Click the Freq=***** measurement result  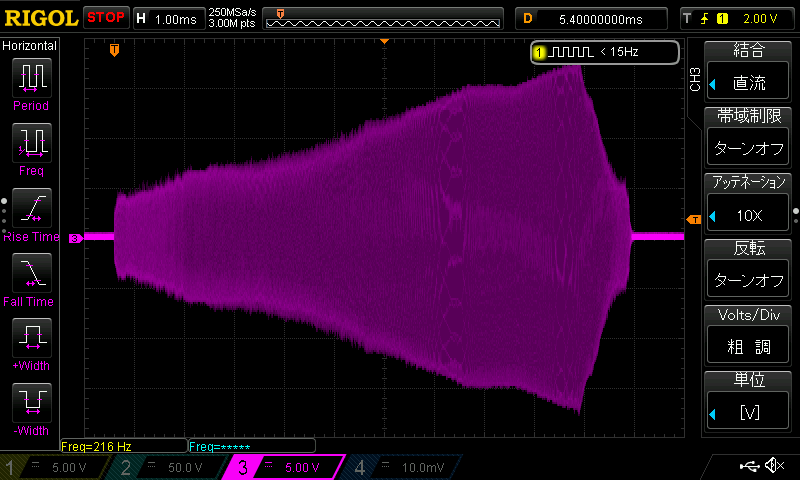pos(252,446)
